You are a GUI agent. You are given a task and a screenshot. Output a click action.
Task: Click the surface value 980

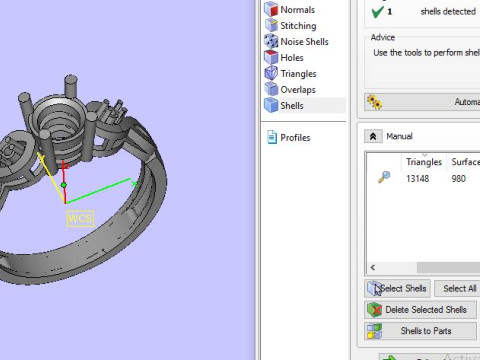pos(458,179)
